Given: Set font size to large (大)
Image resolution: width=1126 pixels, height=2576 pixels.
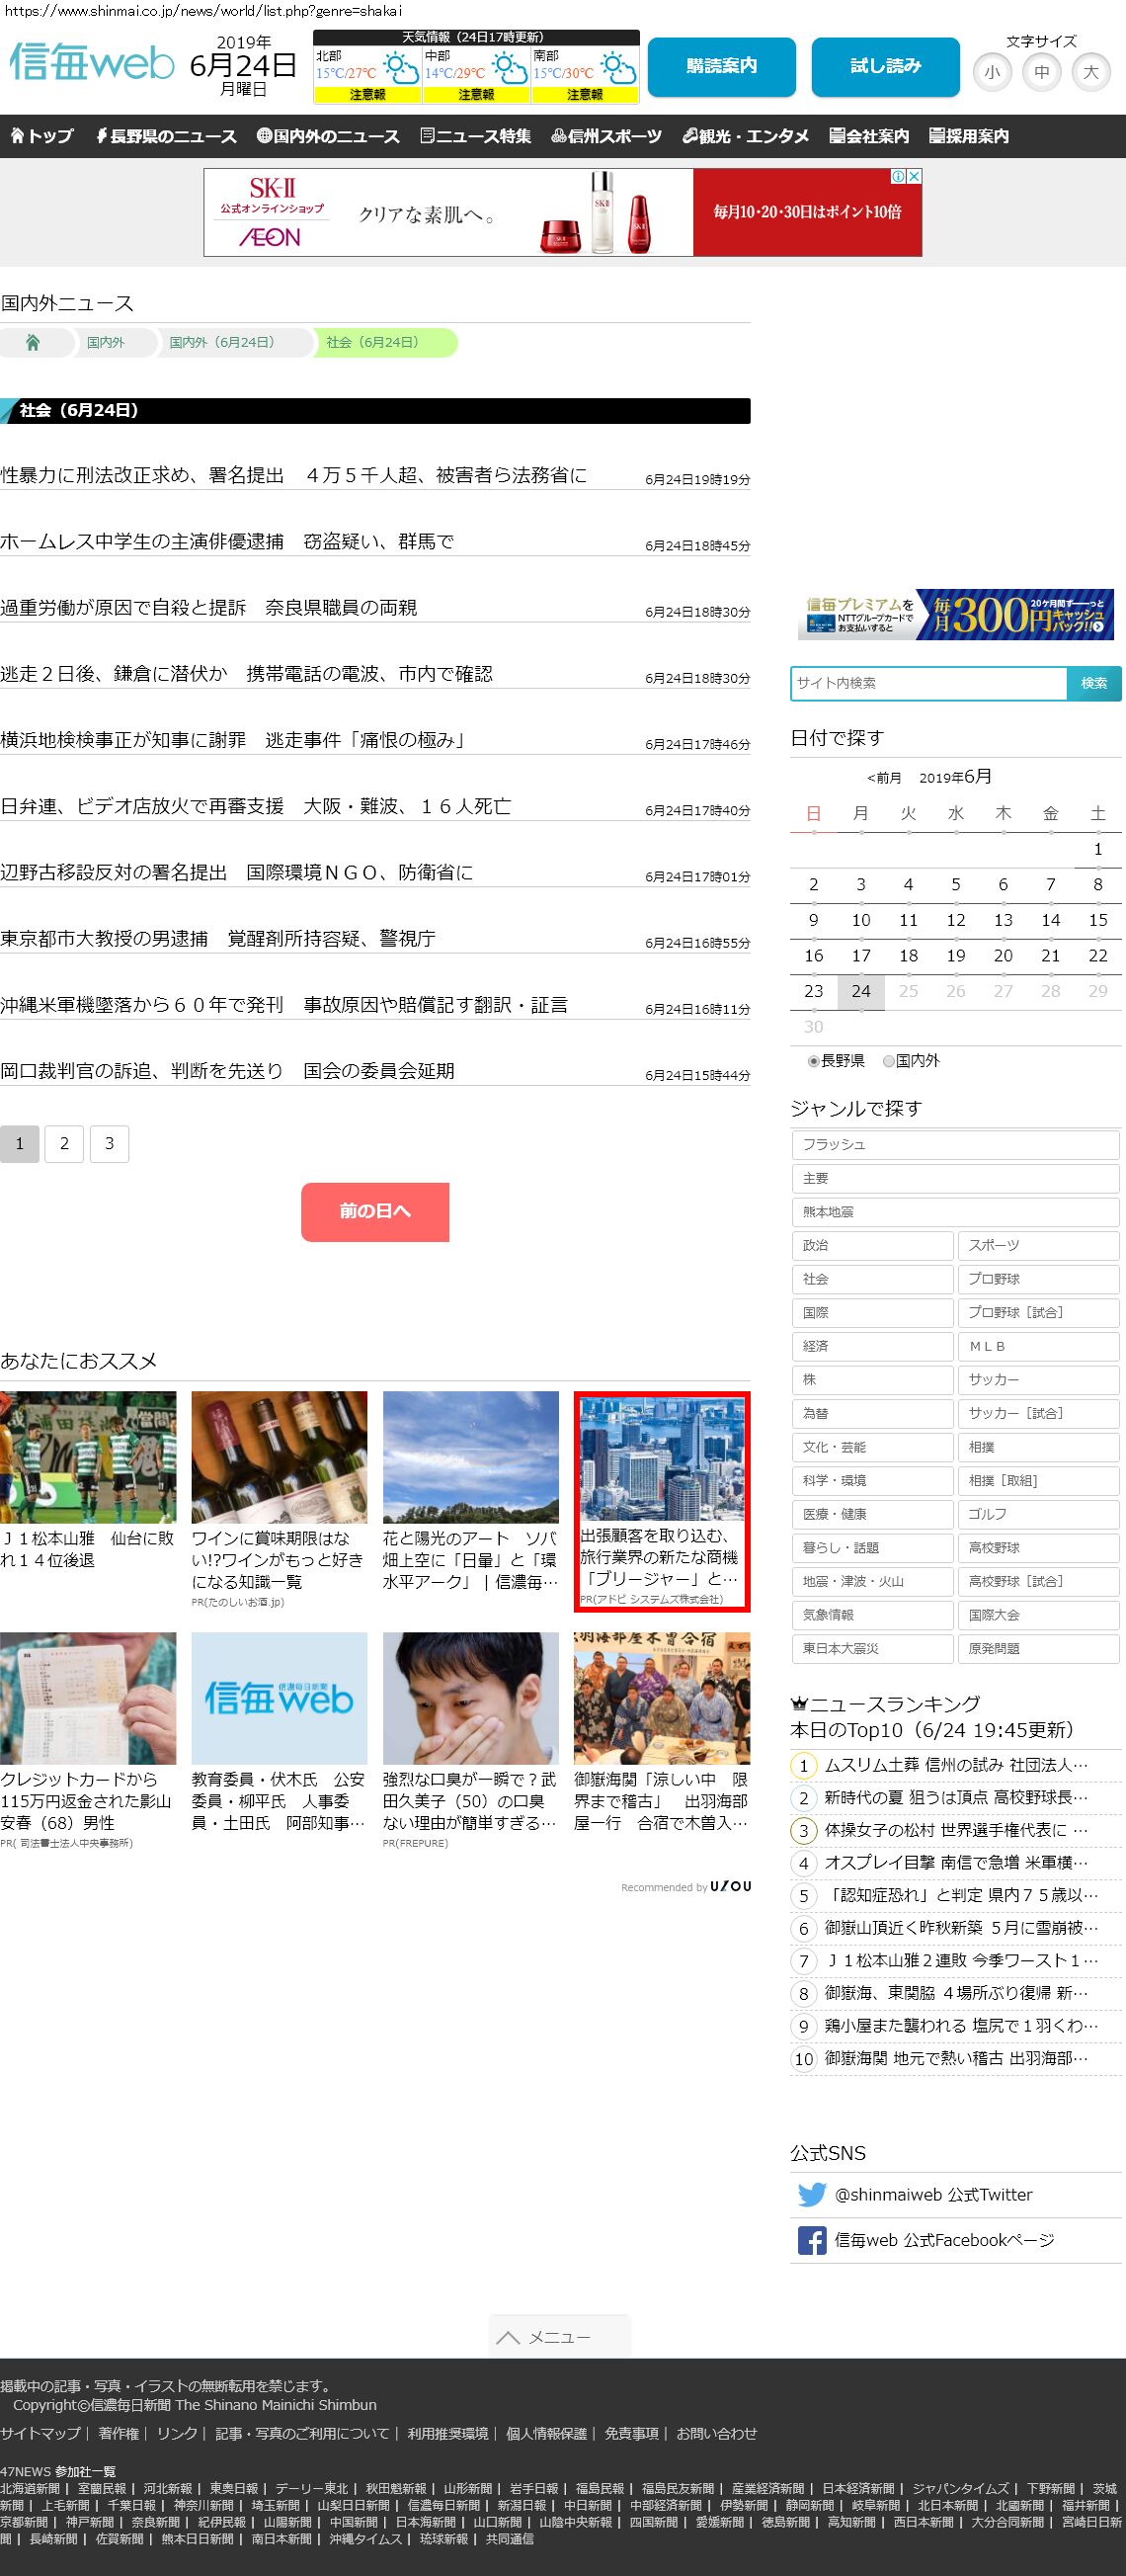Looking at the screenshot, I should [1091, 72].
